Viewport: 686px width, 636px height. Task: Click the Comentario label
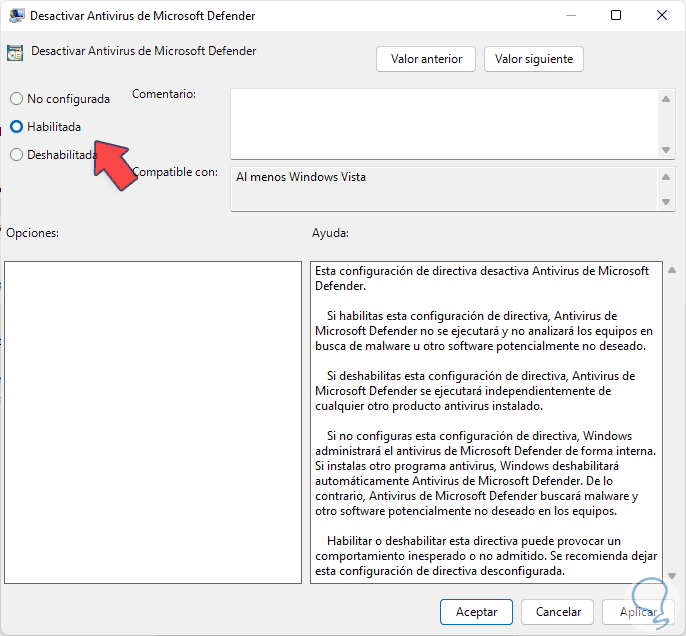tap(164, 94)
